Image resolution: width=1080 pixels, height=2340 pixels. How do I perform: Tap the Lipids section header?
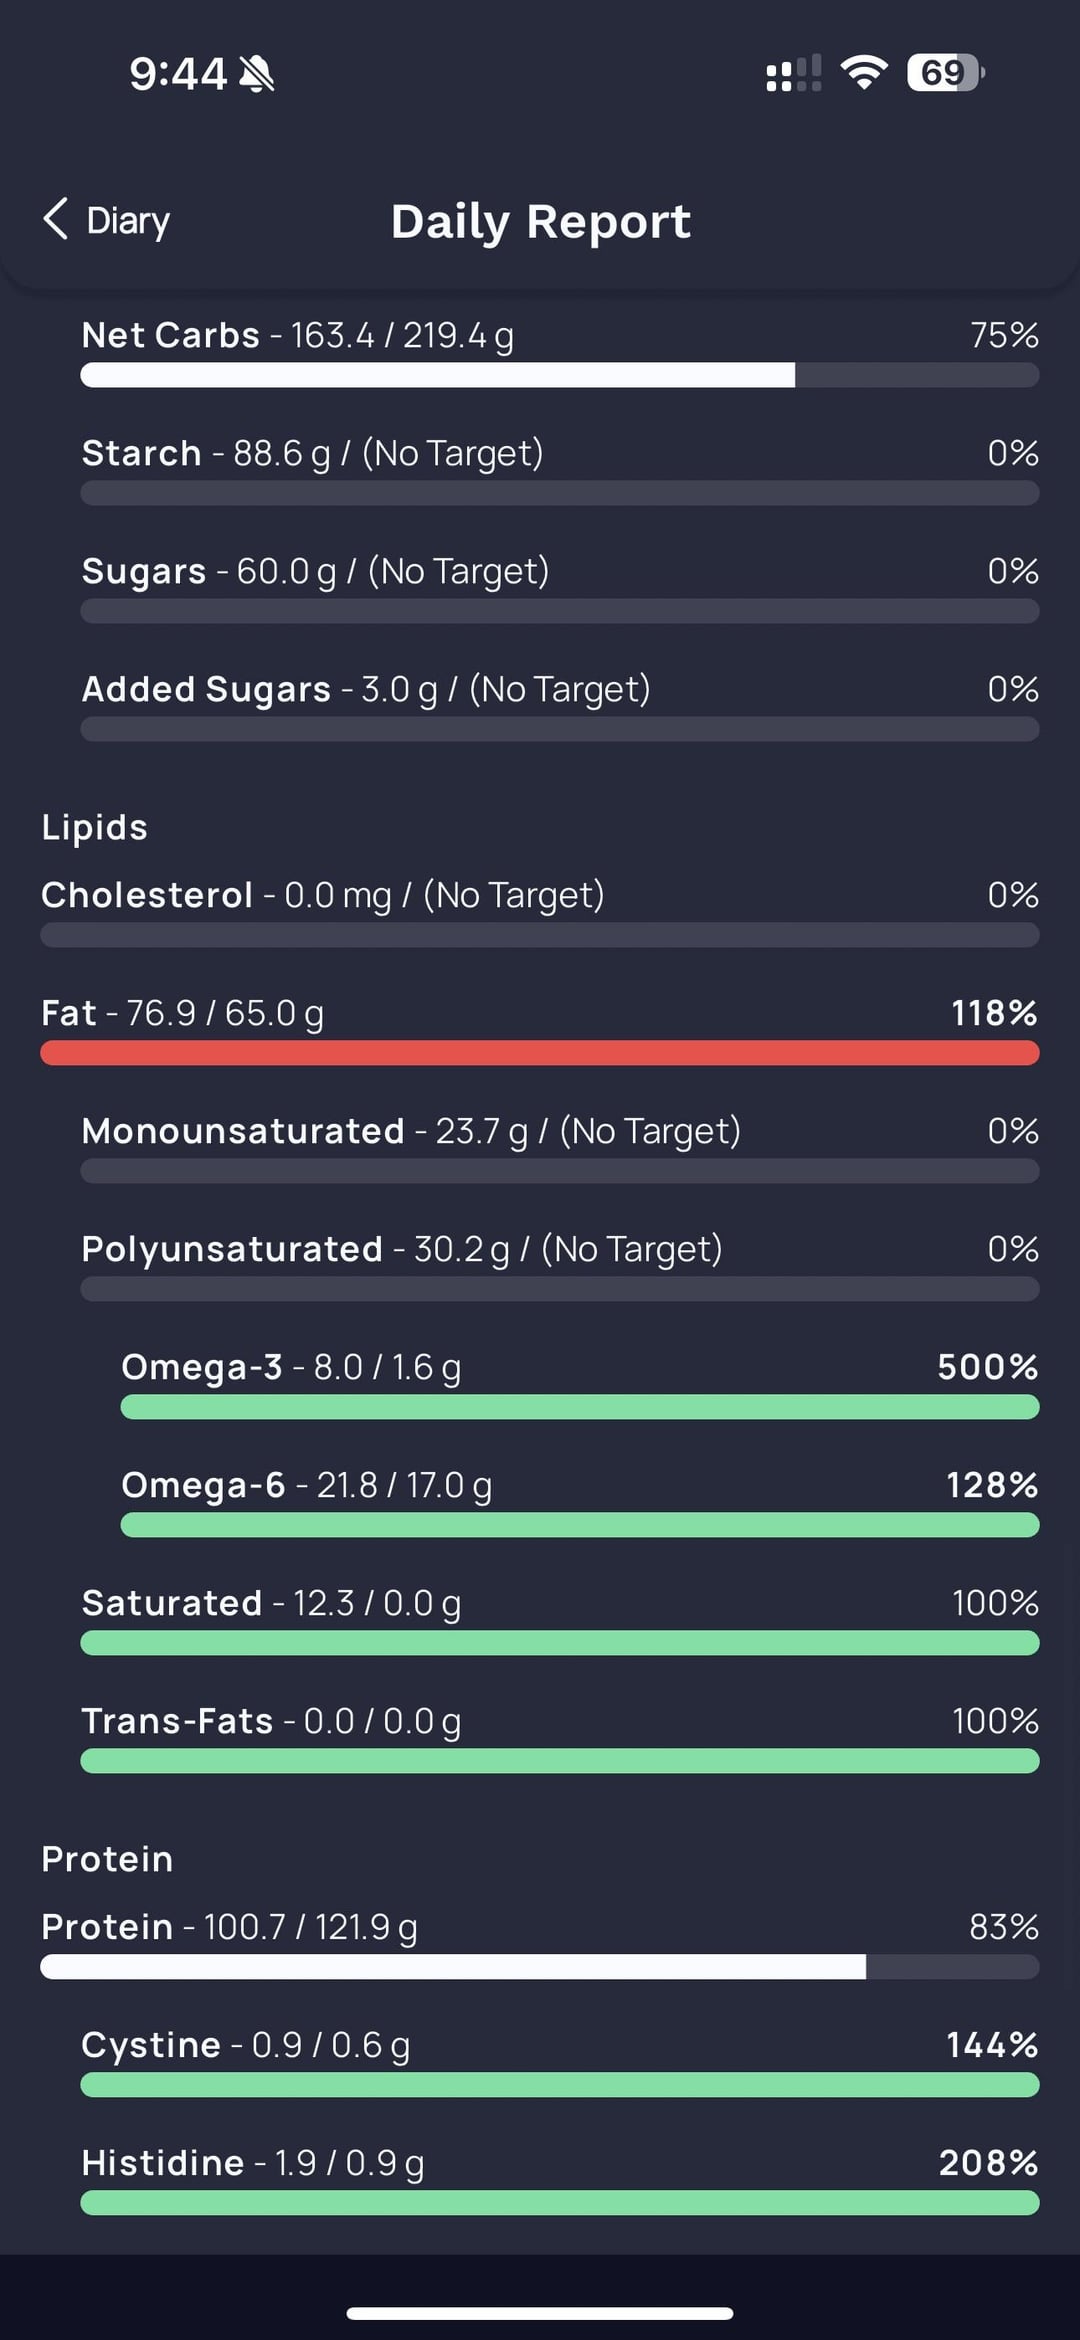(x=95, y=828)
